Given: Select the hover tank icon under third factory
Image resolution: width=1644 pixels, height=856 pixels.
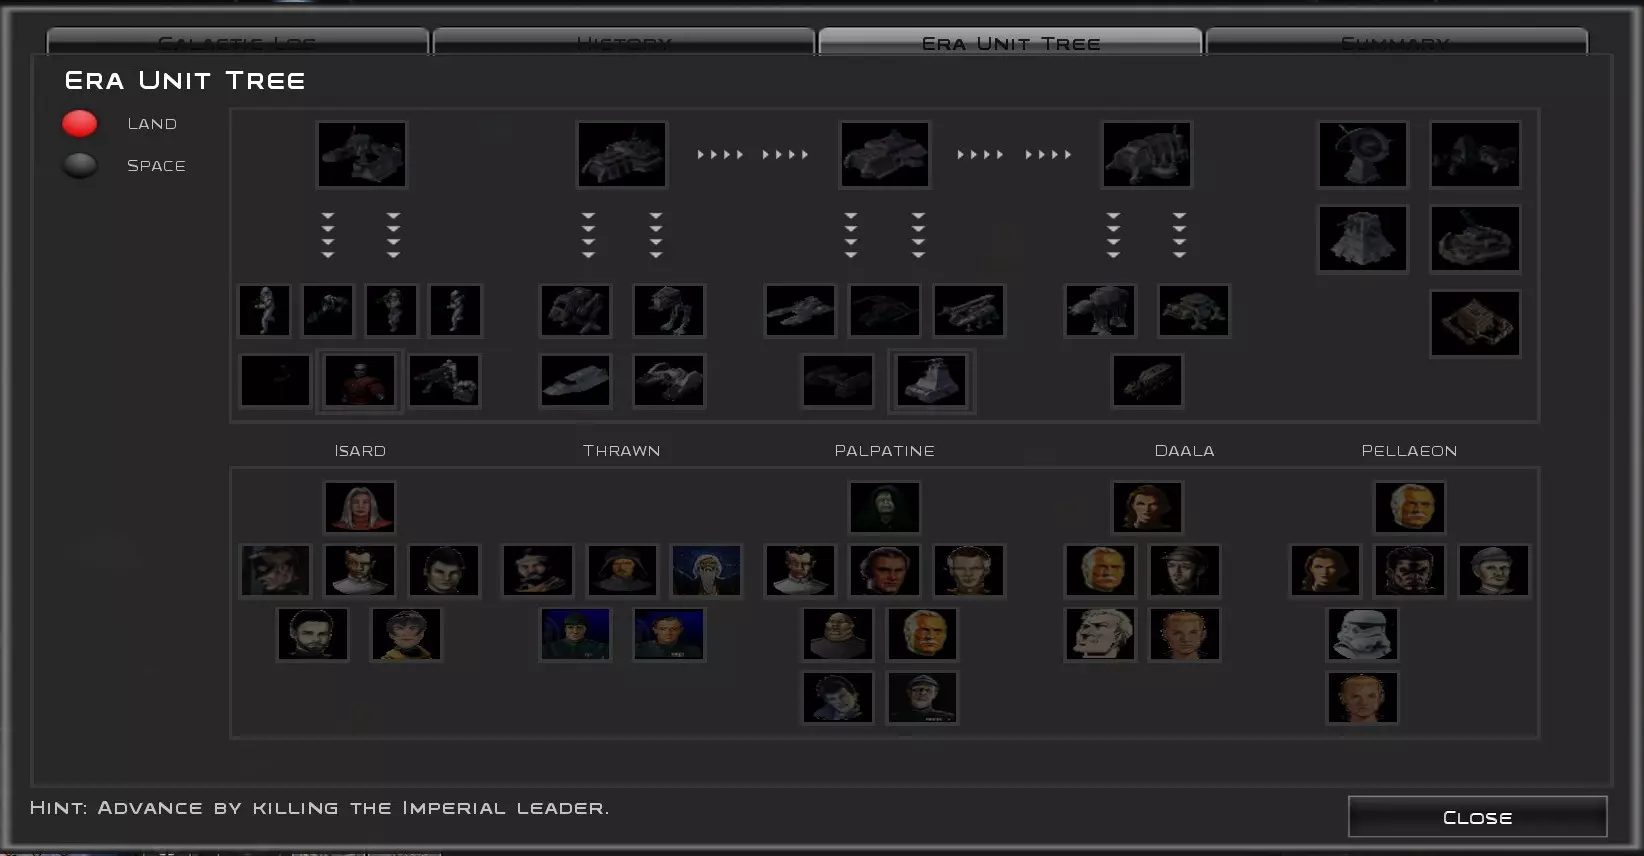Looking at the screenshot, I should click(x=800, y=310).
